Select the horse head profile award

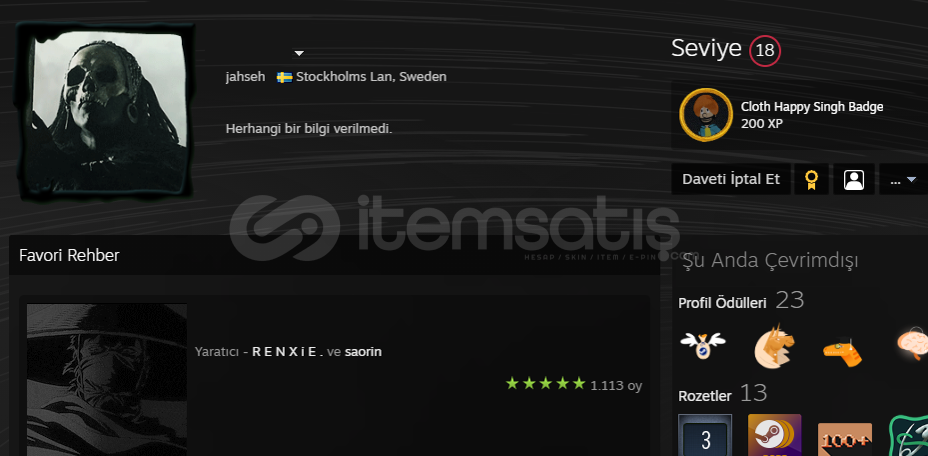(x=774, y=346)
